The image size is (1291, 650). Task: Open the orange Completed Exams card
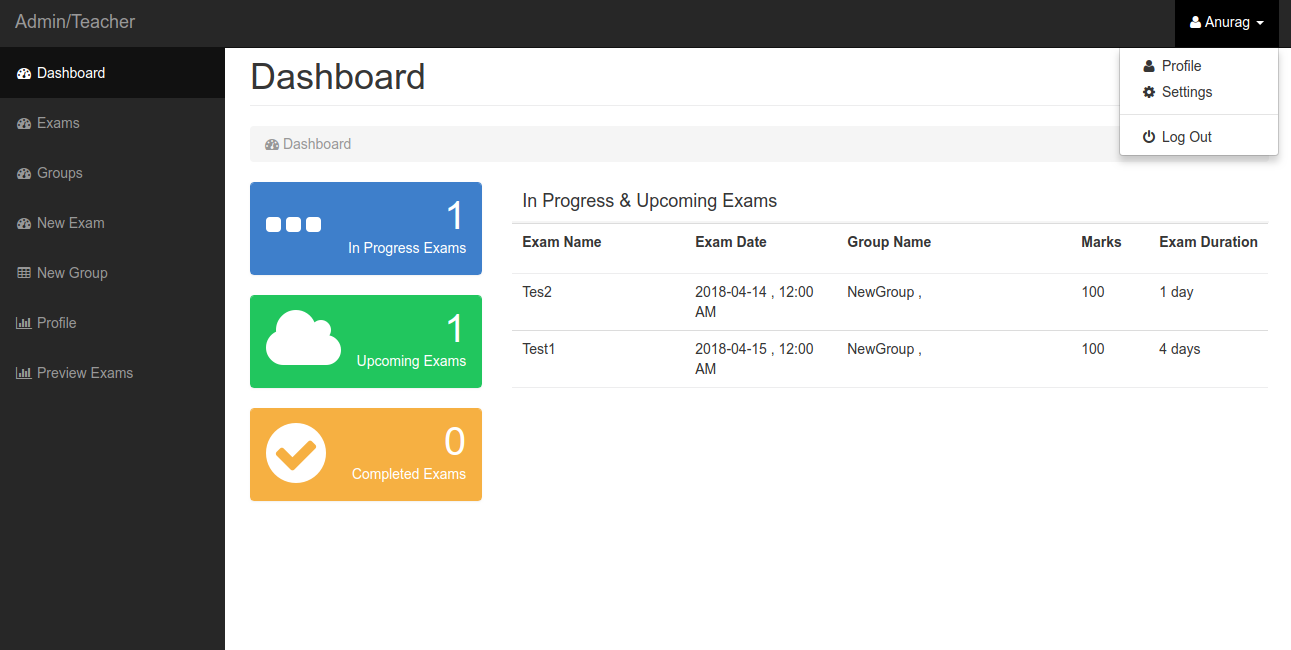[x=366, y=454]
